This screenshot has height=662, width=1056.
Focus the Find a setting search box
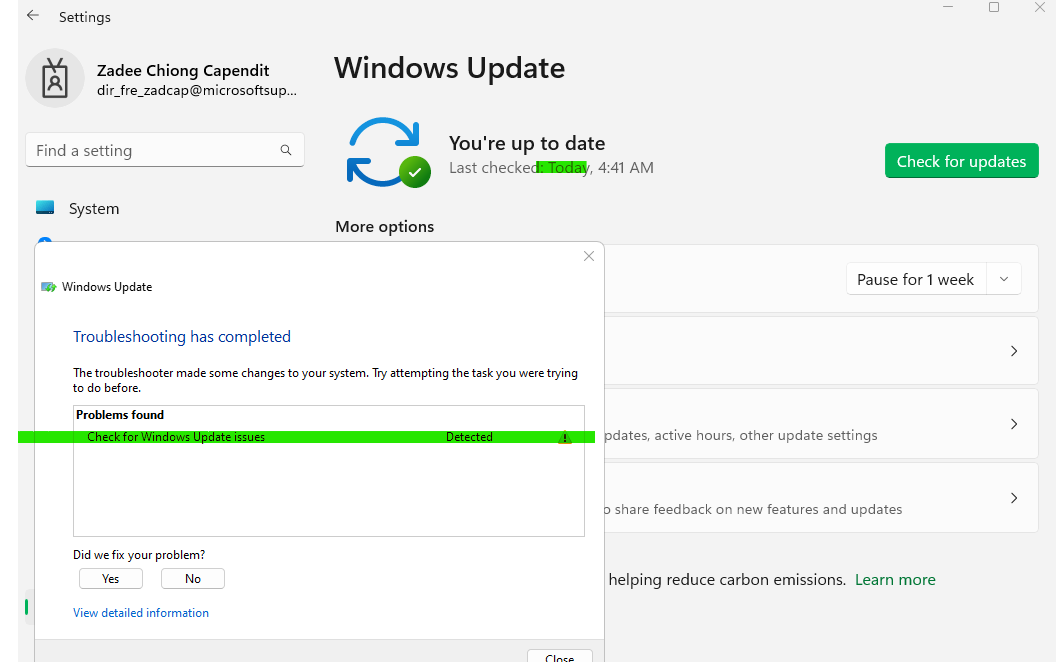(x=164, y=150)
